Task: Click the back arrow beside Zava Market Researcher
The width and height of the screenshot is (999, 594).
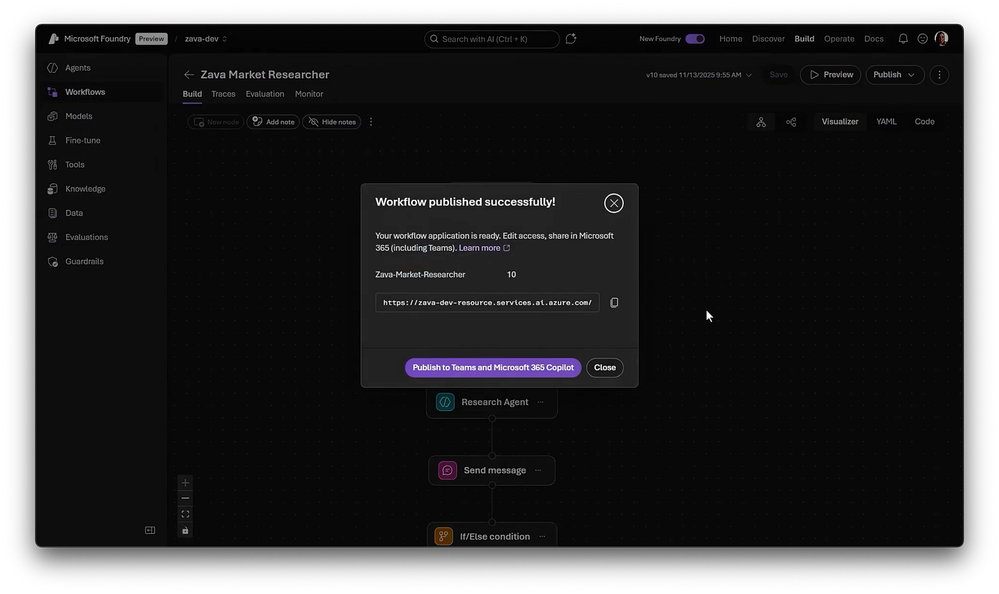Action: click(x=189, y=75)
